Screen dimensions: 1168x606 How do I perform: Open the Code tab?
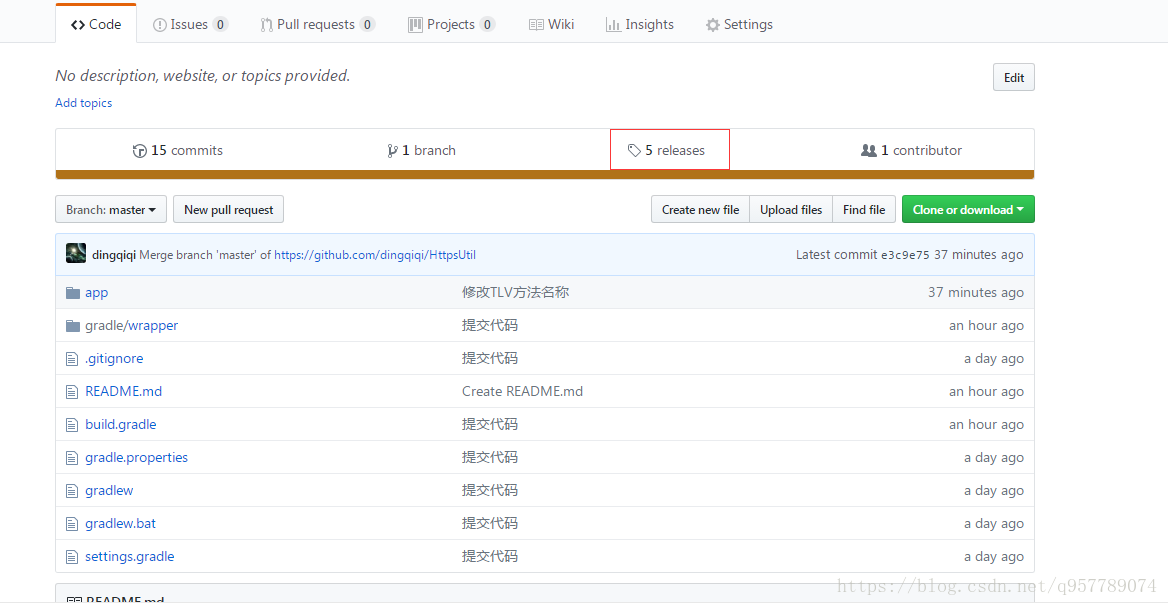[x=96, y=24]
